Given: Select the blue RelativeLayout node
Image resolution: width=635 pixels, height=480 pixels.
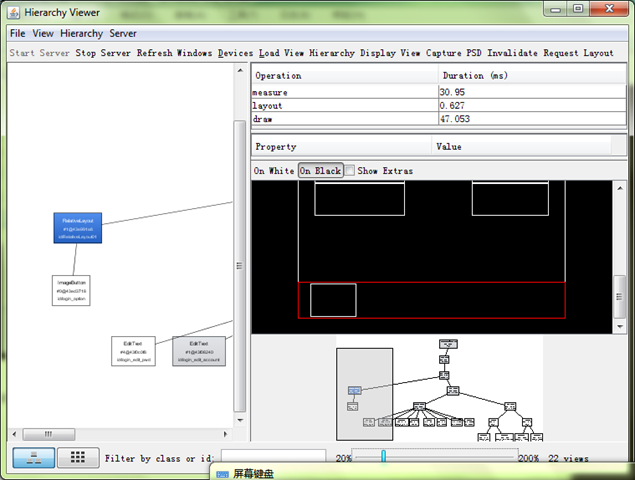Looking at the screenshot, I should point(78,228).
